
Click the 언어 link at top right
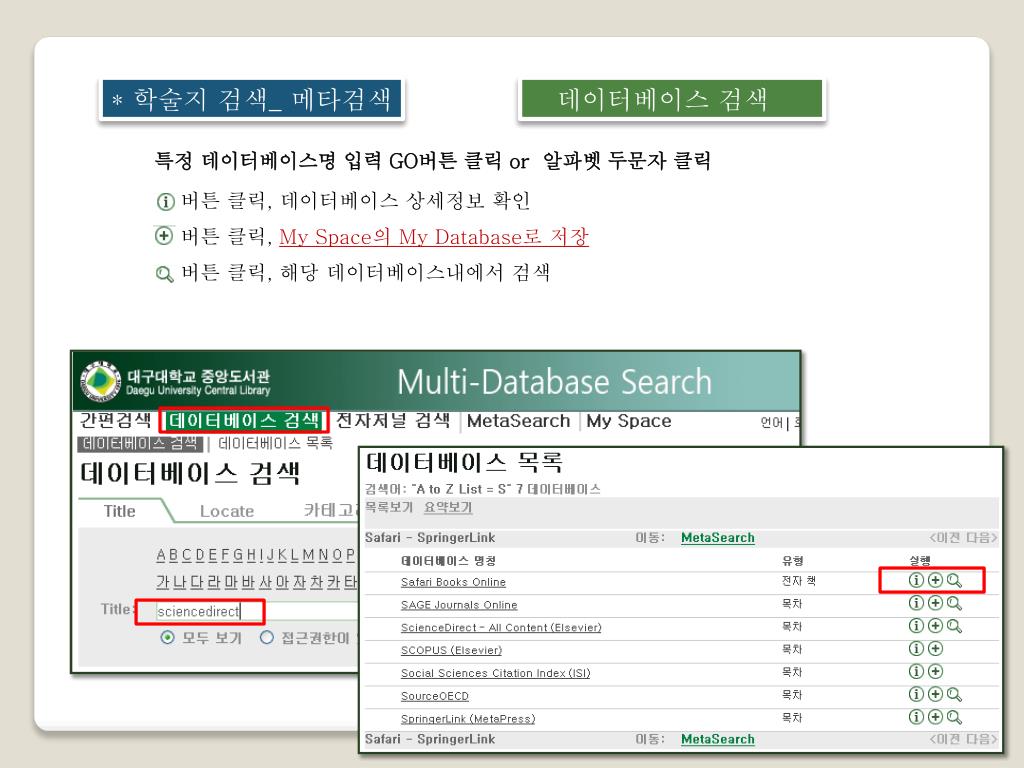(772, 423)
